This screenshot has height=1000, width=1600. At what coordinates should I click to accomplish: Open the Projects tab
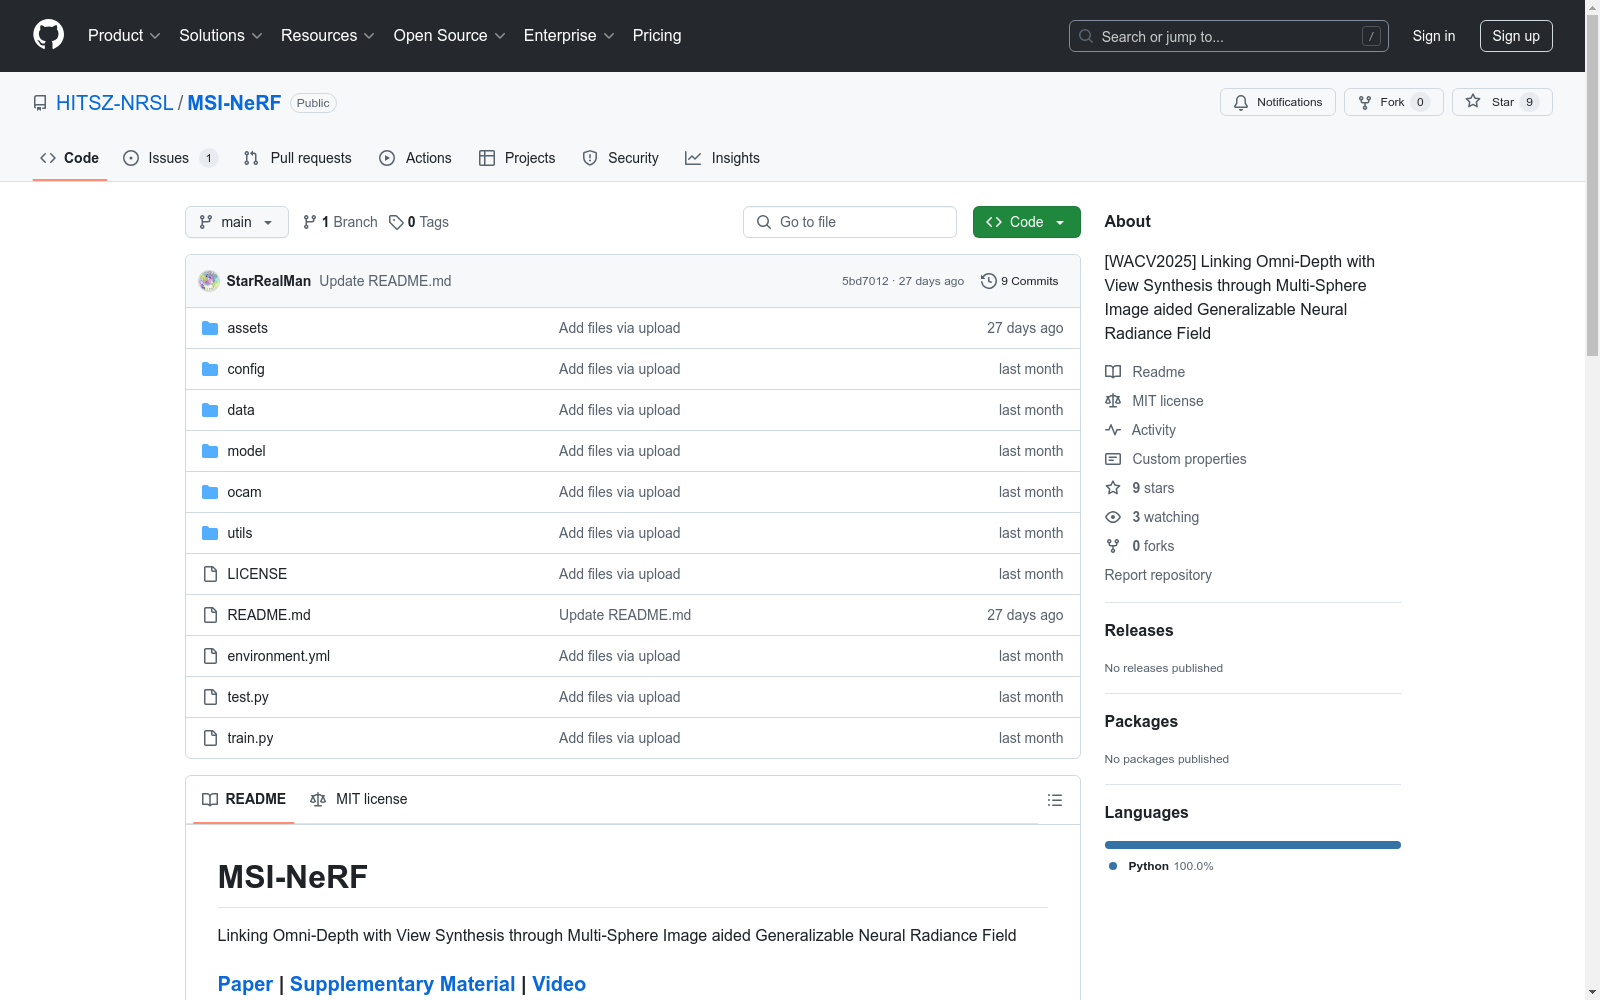point(517,158)
